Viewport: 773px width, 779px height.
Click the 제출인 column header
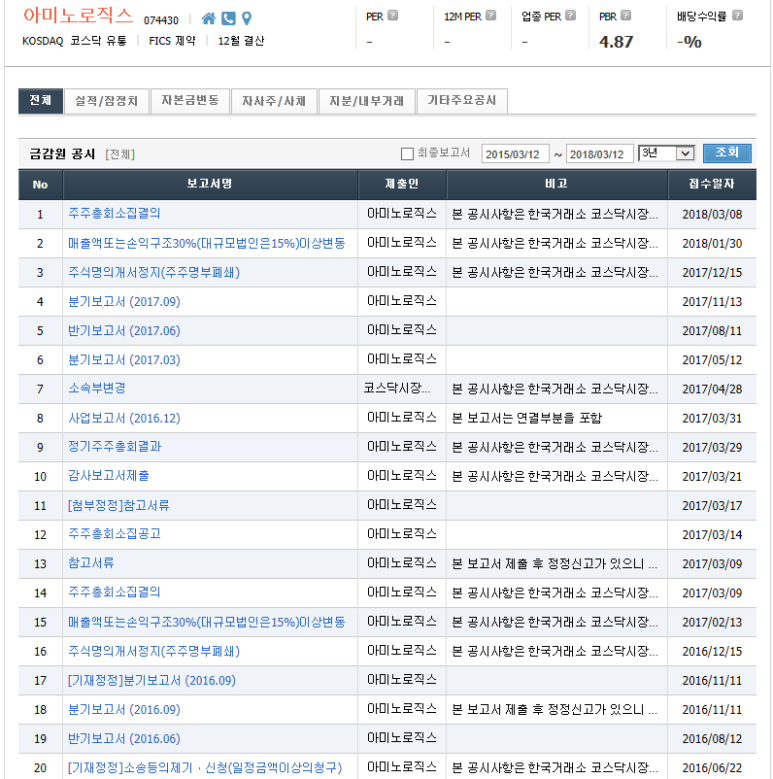click(x=402, y=184)
